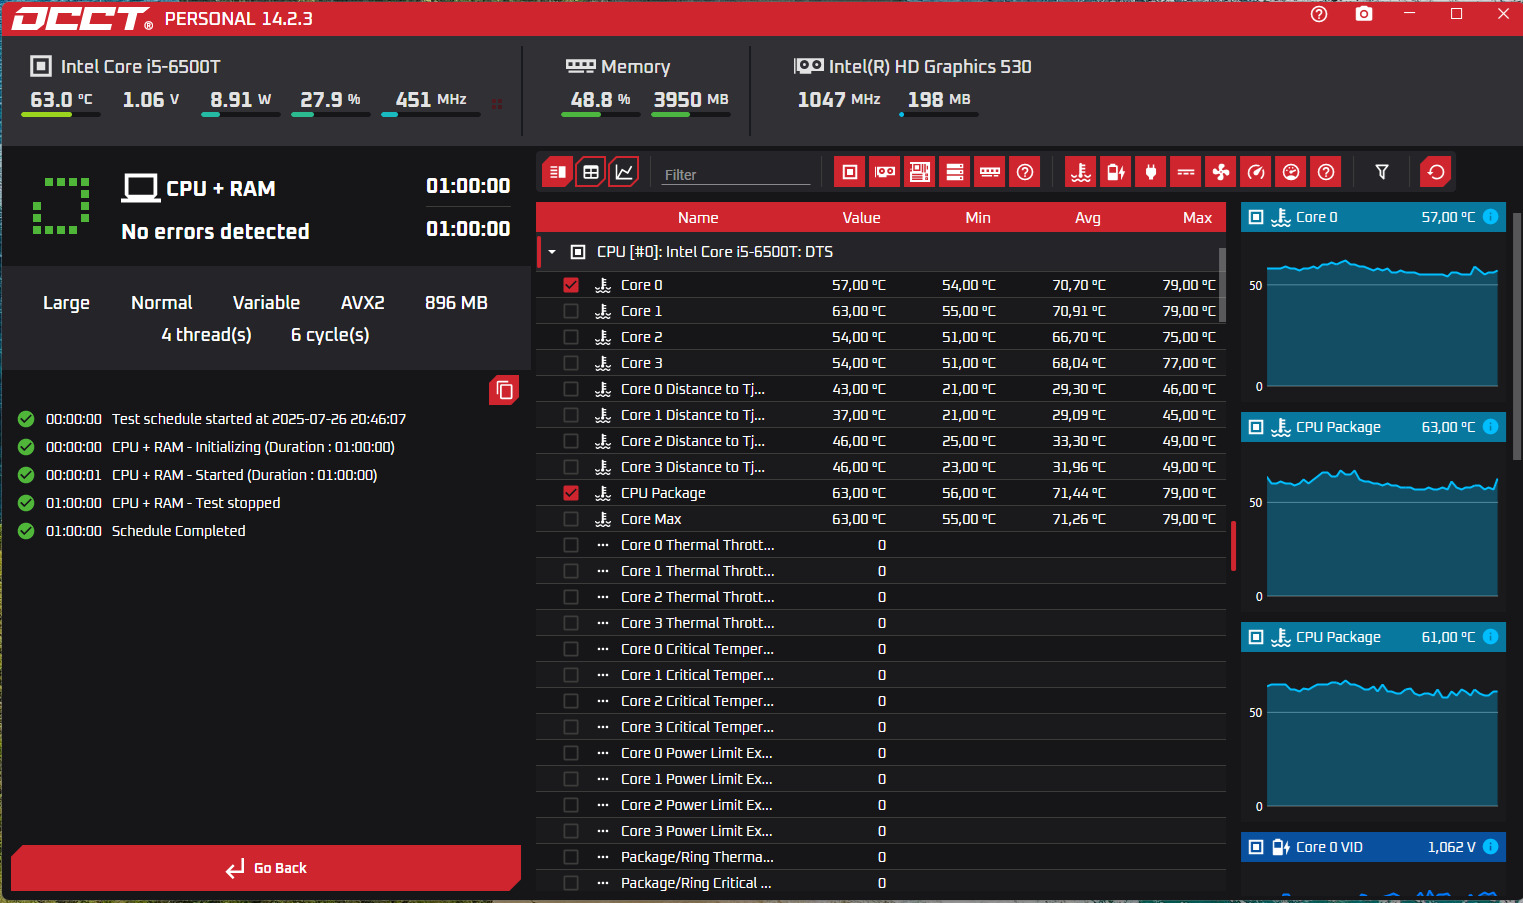Uncheck the CPU Package checkbox
Viewport: 1523px width, 903px height.
tap(571, 493)
